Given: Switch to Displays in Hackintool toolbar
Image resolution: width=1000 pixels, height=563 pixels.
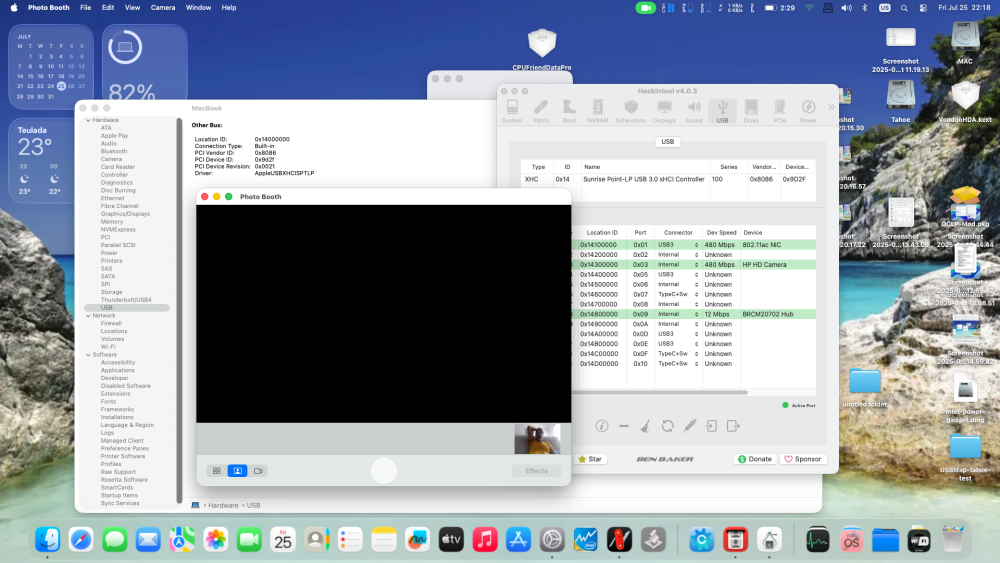Looking at the screenshot, I should pyautogui.click(x=664, y=112).
